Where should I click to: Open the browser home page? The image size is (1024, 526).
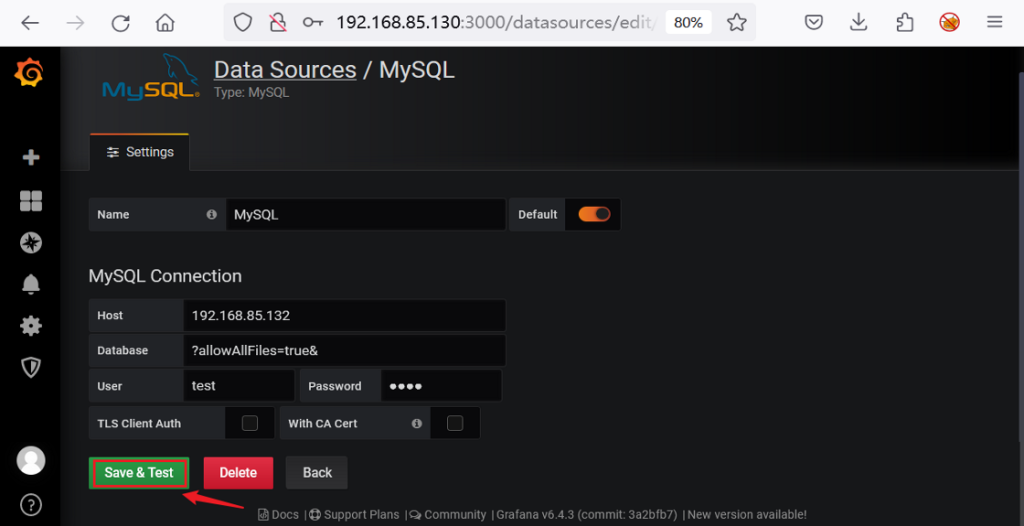click(x=165, y=24)
